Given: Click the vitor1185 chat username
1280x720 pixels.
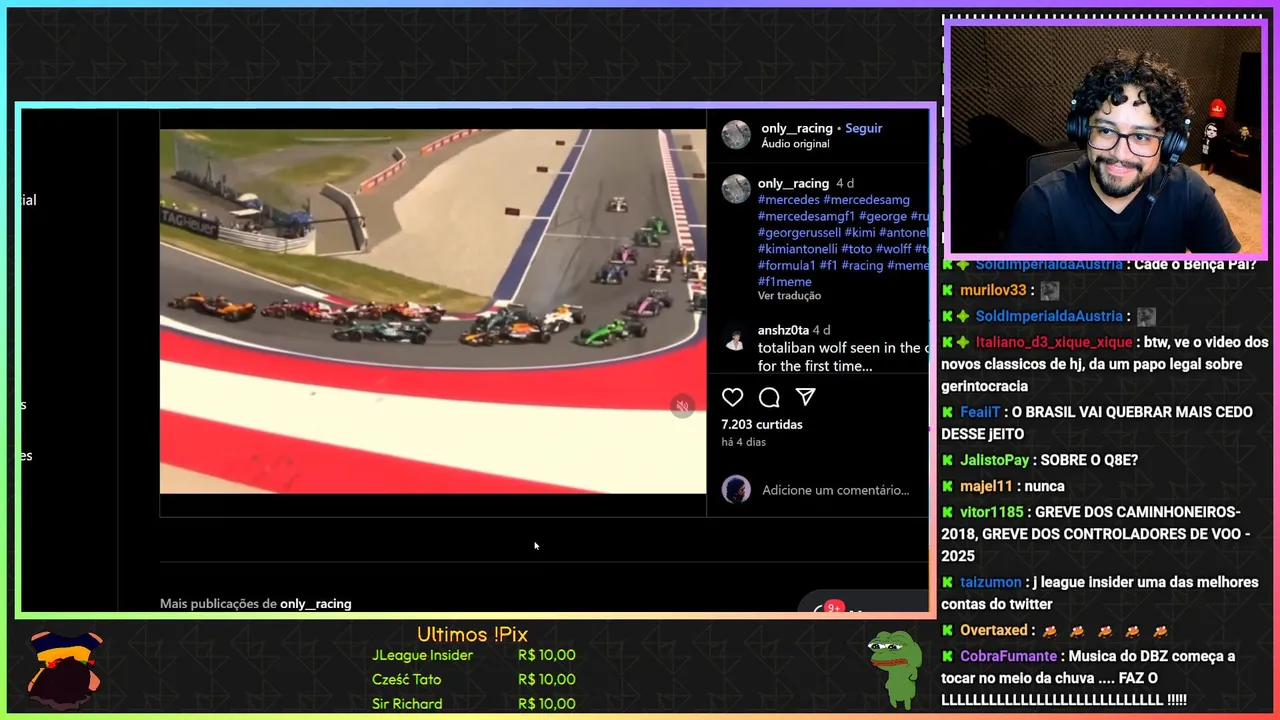Looking at the screenshot, I should 992,512.
